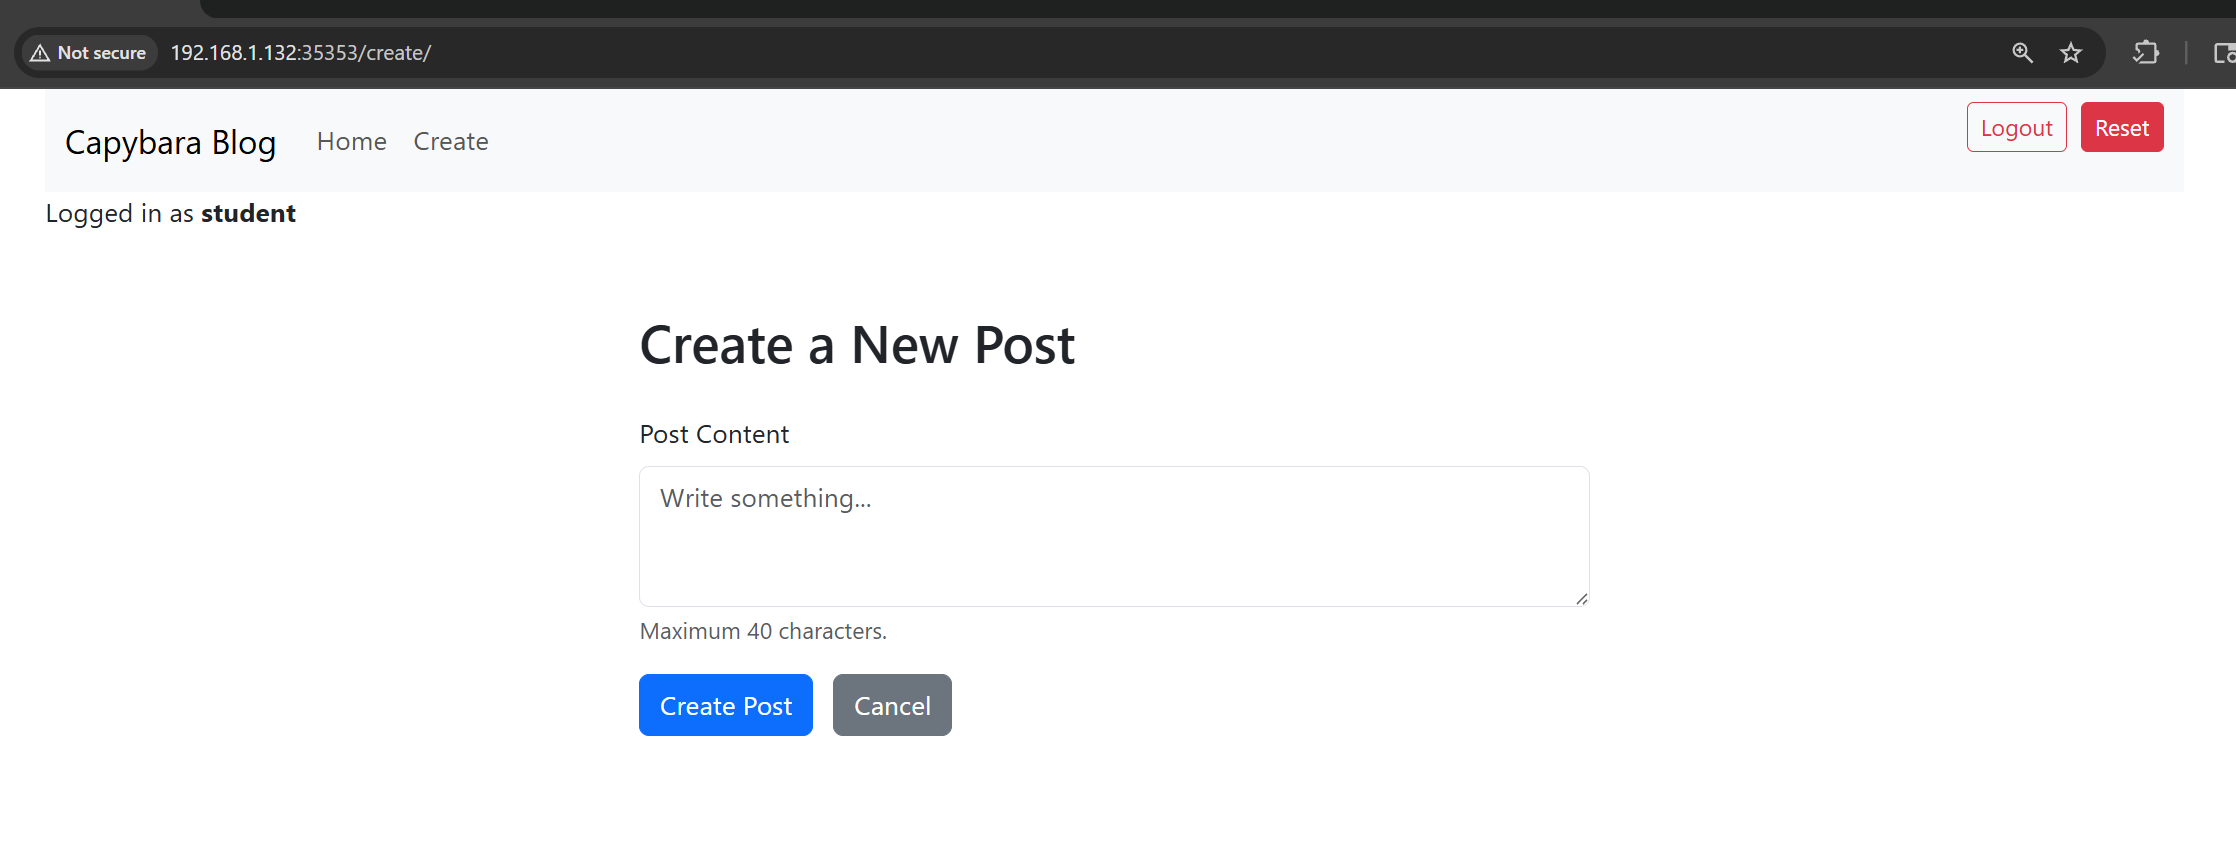The height and width of the screenshot is (863, 2236).
Task: Submit with the Create Post button
Action: (725, 706)
